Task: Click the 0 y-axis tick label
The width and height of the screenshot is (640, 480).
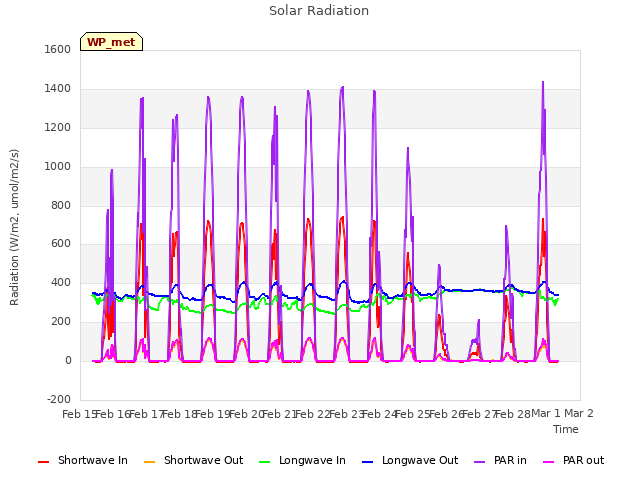Action: click(68, 361)
